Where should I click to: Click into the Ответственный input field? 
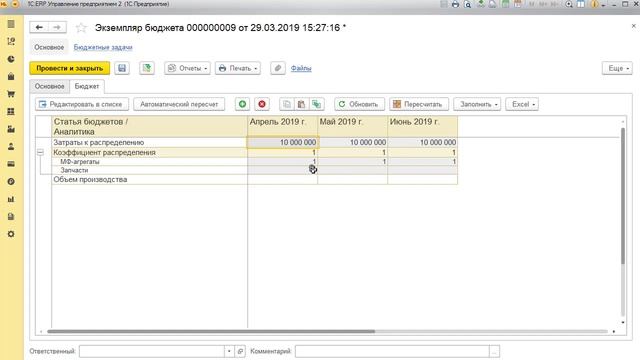151,351
